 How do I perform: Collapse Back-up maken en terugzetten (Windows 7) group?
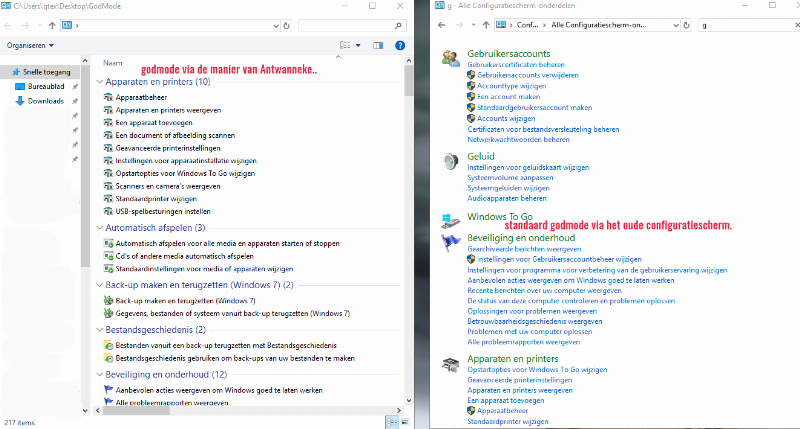pyautogui.click(x=99, y=285)
